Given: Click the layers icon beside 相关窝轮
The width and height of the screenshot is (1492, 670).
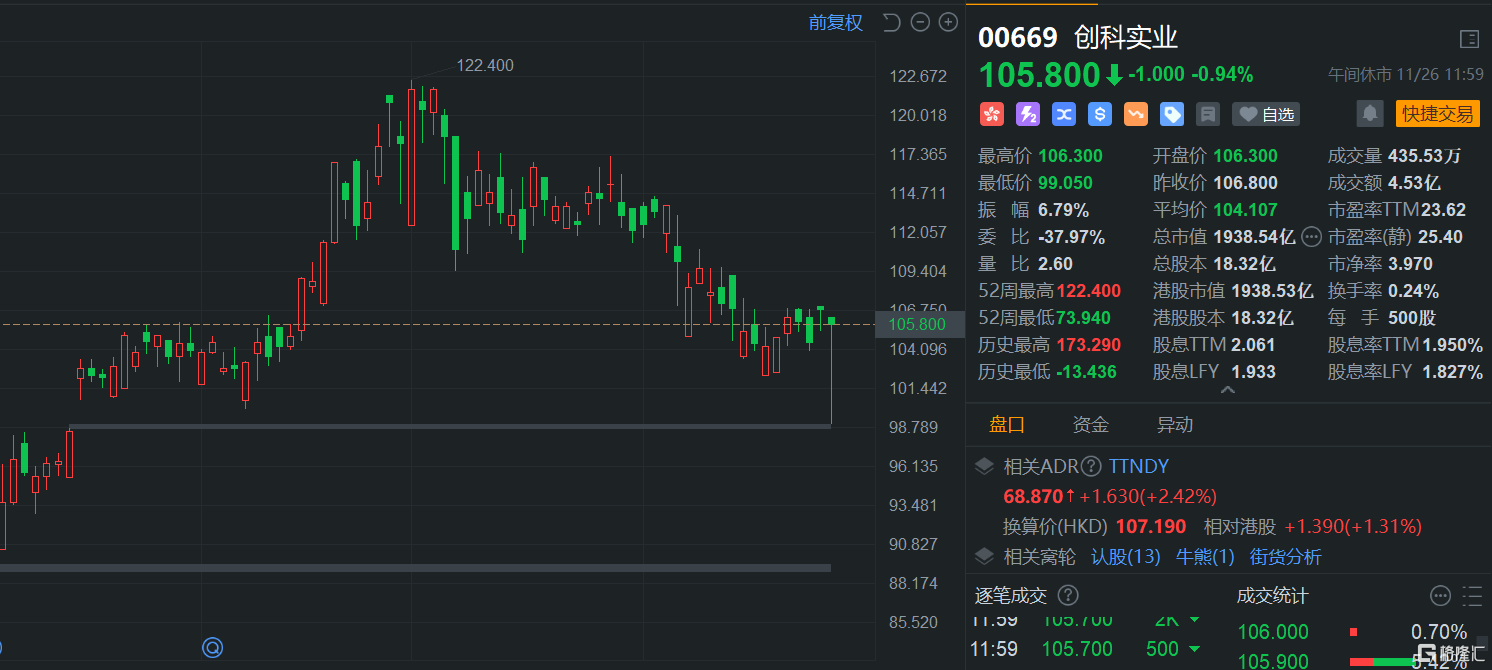Looking at the screenshot, I should (x=985, y=556).
